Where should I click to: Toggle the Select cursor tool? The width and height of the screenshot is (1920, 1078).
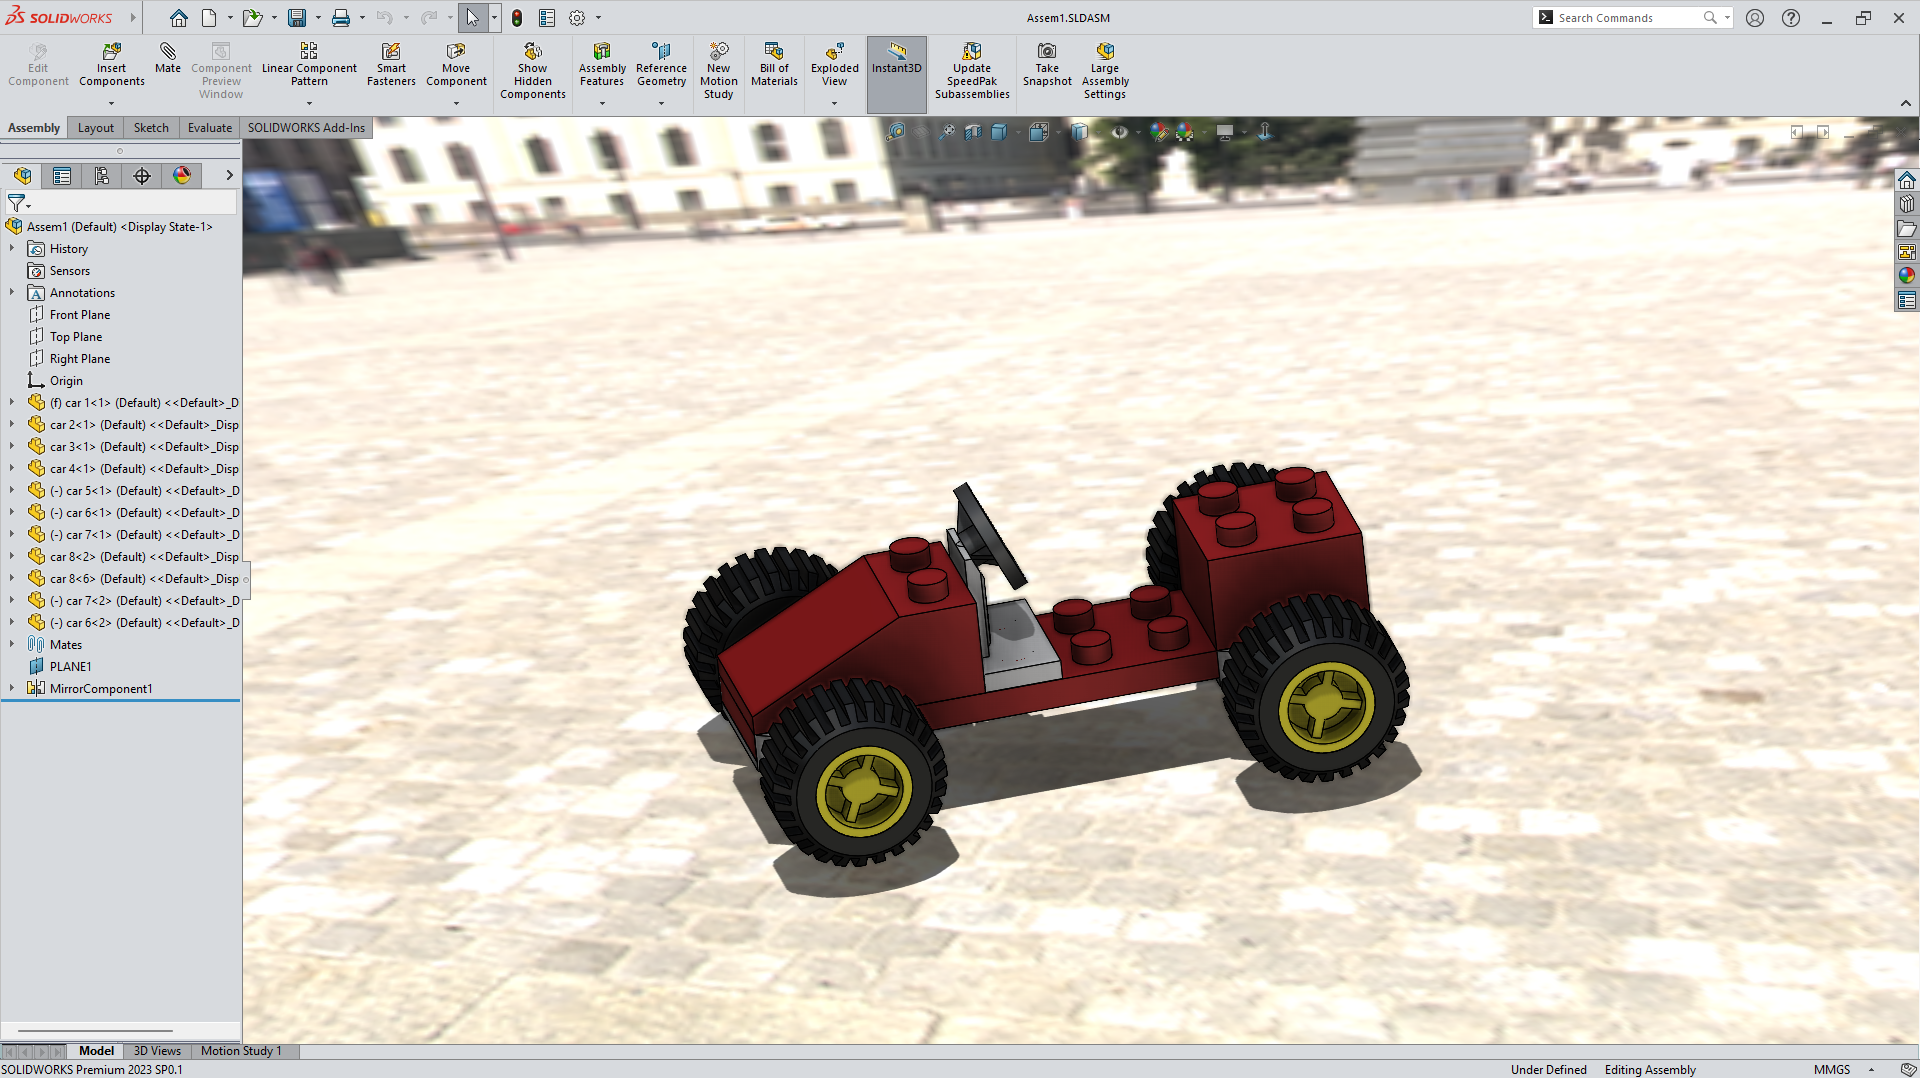(x=472, y=18)
